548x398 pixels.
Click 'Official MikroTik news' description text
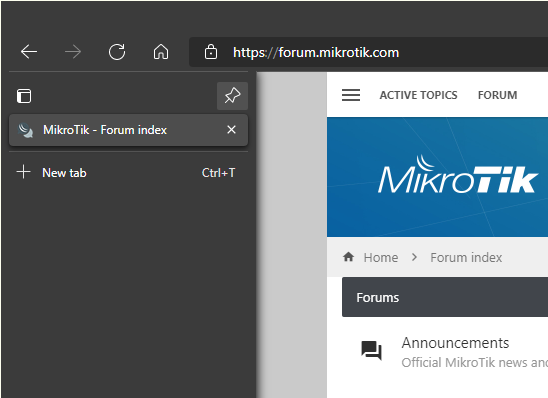pyautogui.click(x=475, y=363)
